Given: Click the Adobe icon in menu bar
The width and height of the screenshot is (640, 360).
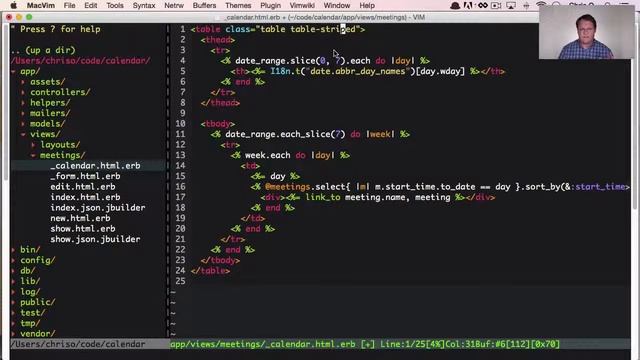Looking at the screenshot, I should tap(468, 5).
